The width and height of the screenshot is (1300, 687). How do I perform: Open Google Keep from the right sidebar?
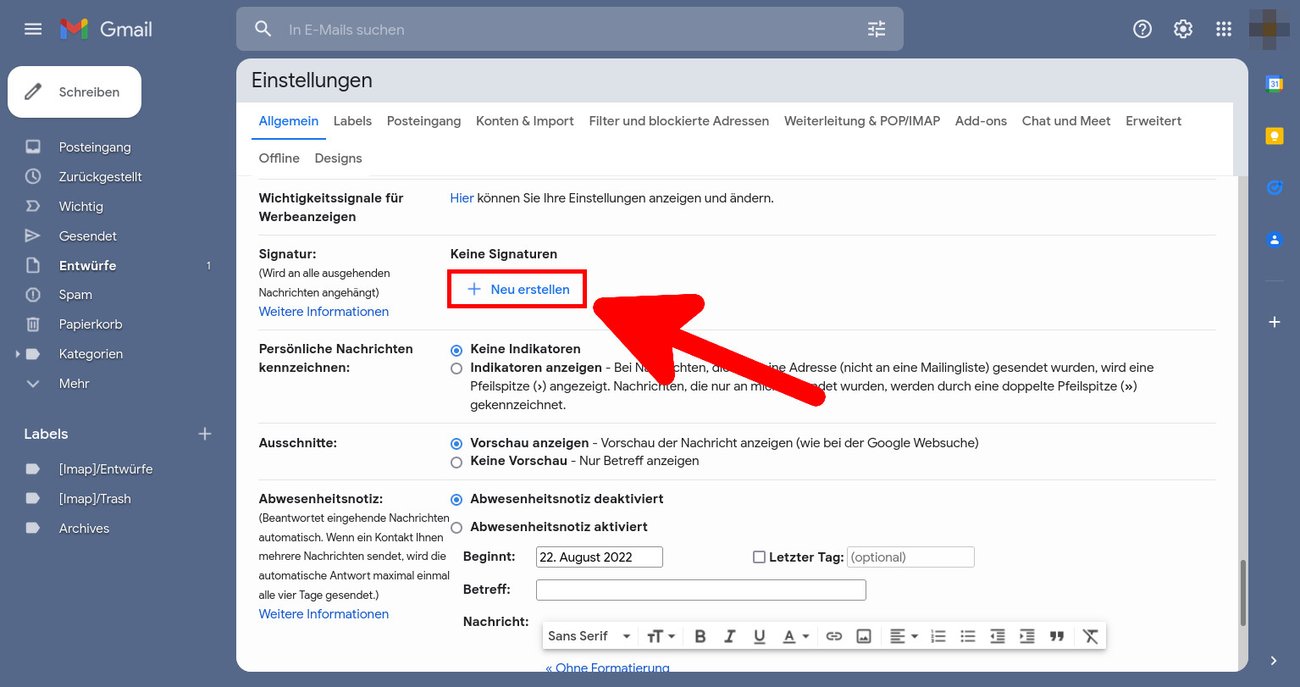pos(1274,135)
